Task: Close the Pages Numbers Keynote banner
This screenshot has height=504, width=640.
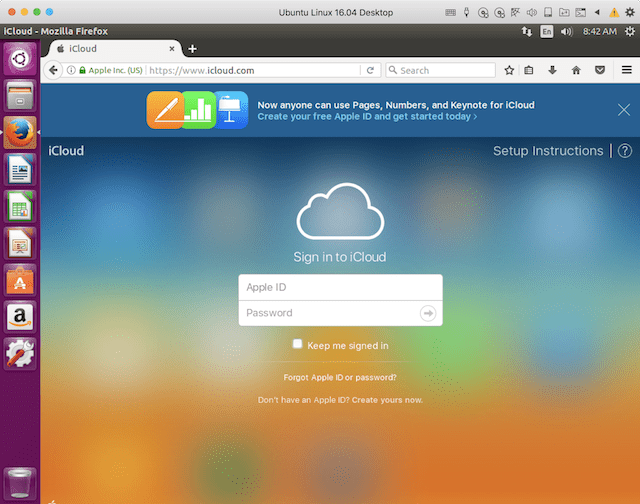Action: coord(624,110)
